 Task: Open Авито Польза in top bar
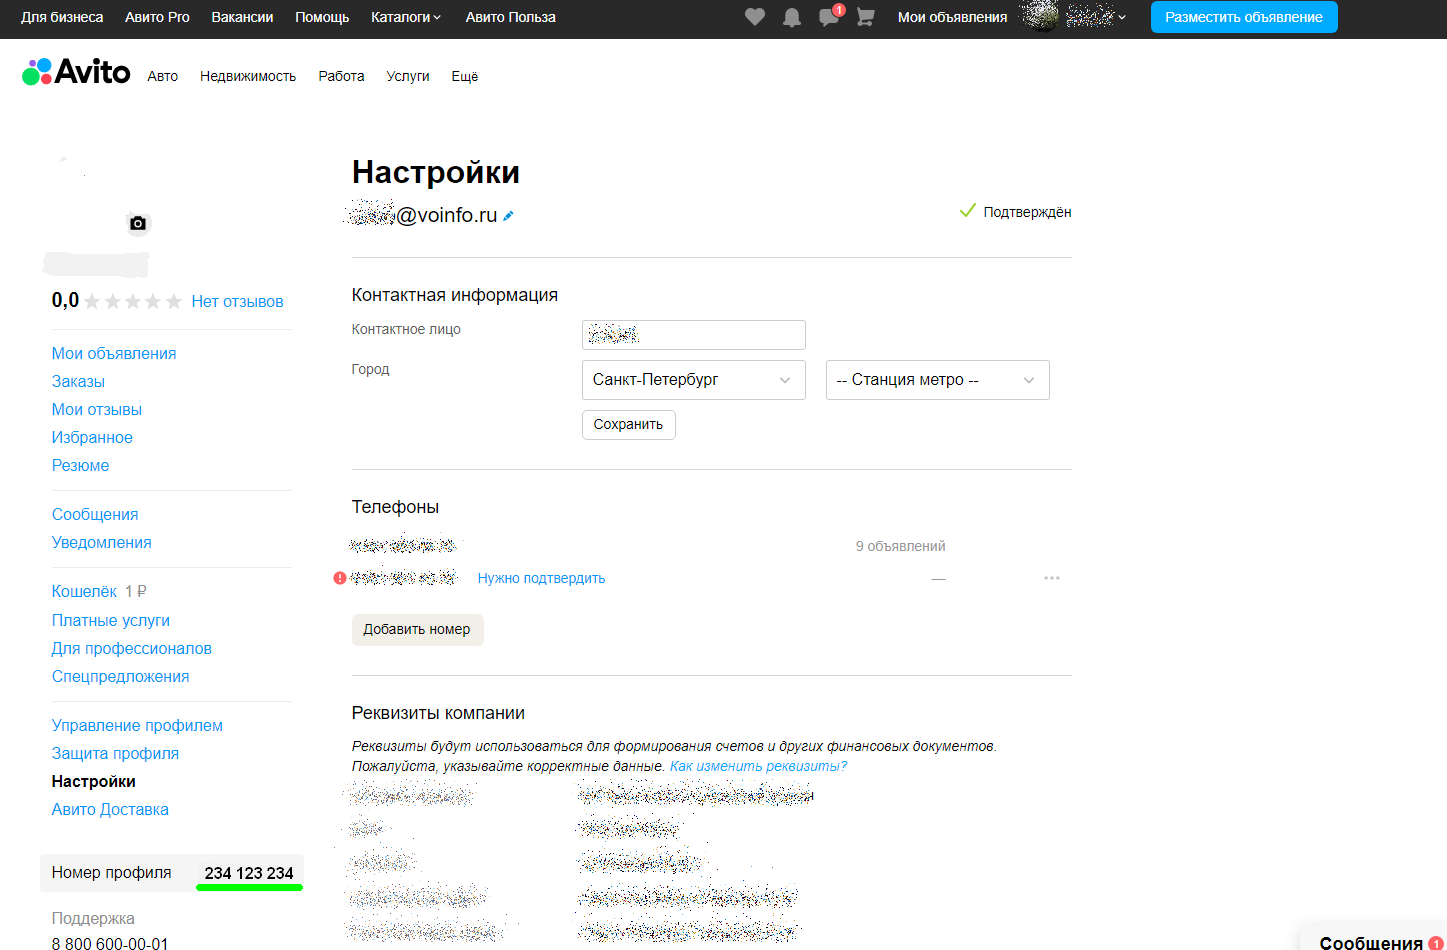pos(510,17)
